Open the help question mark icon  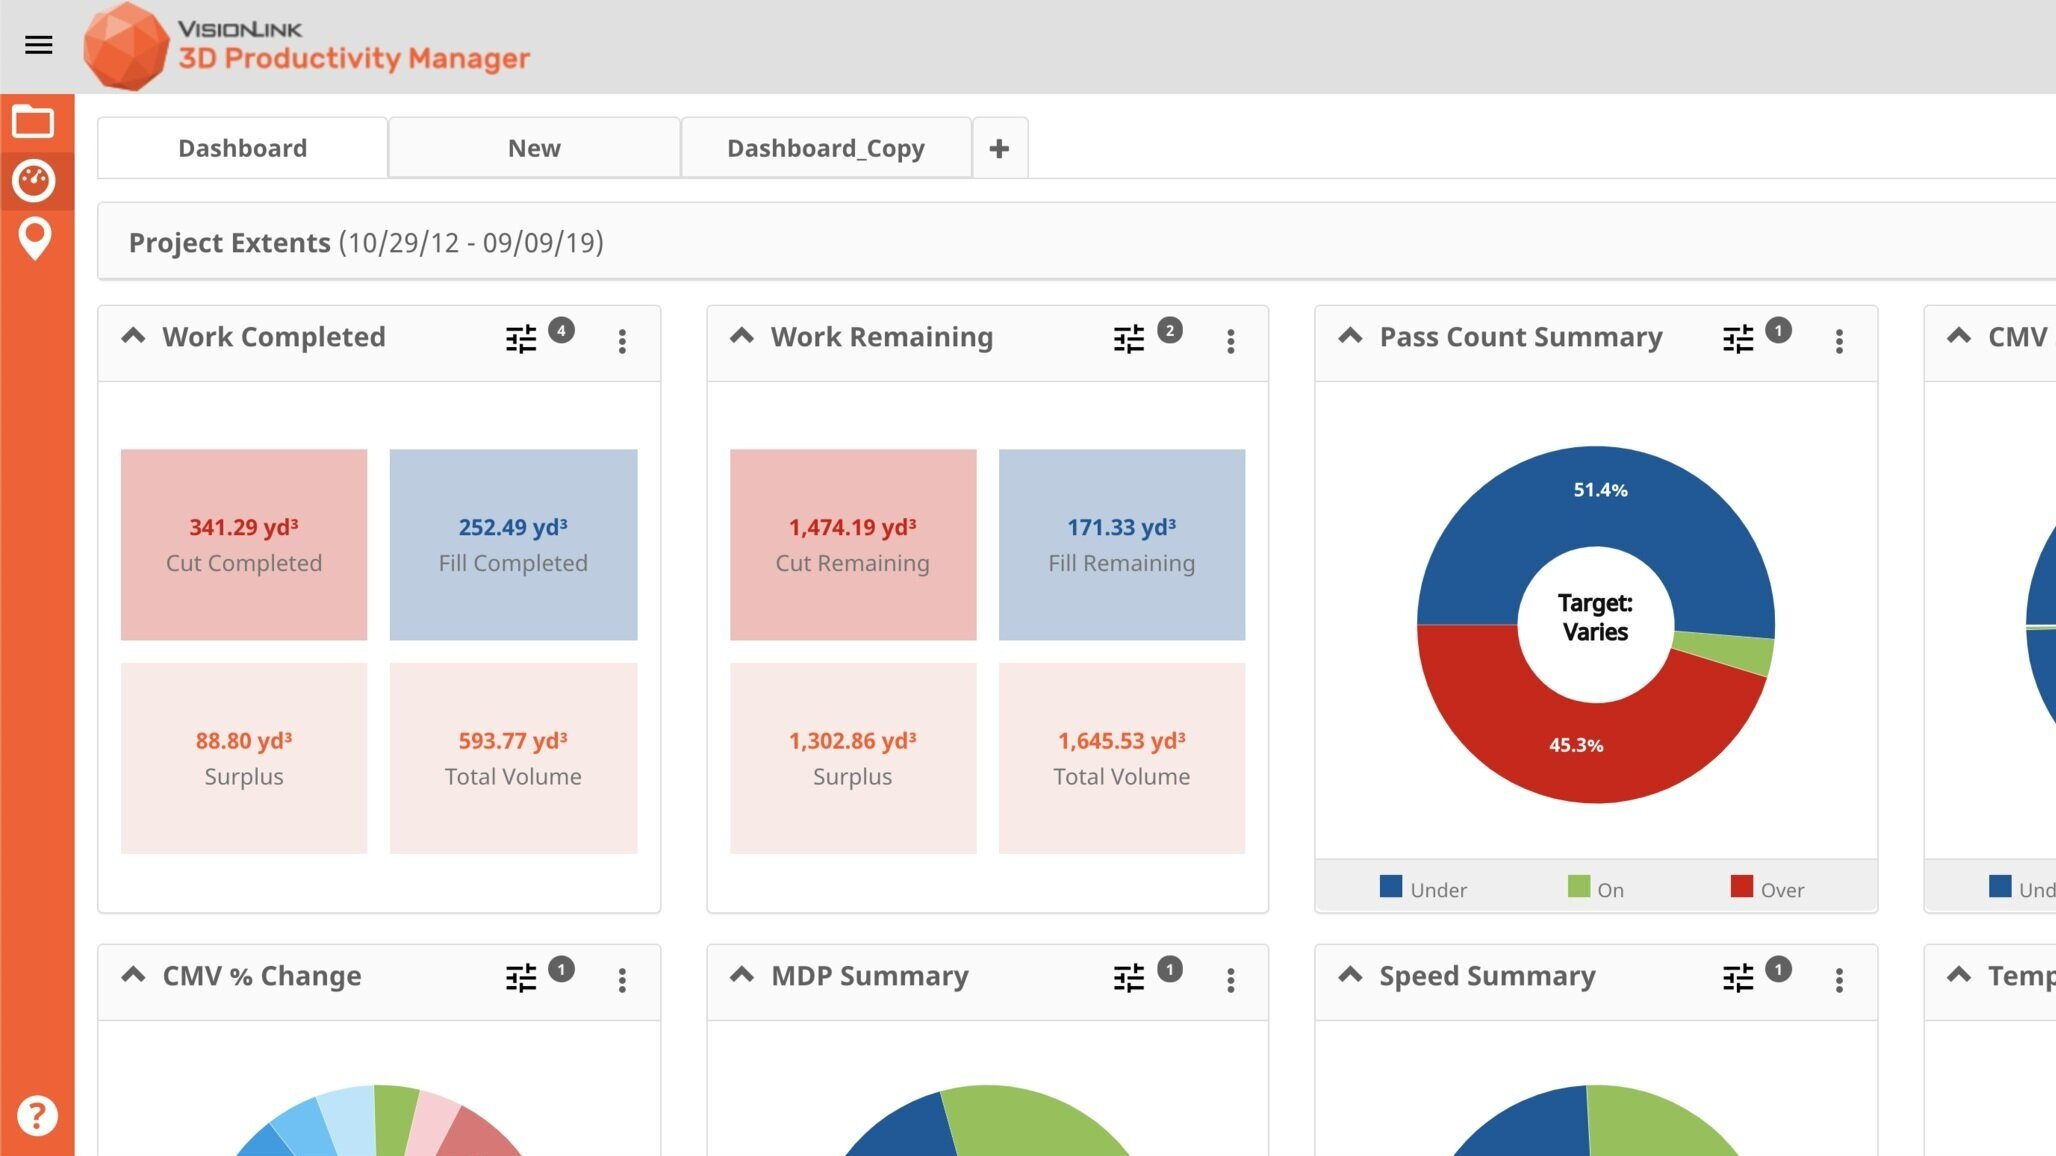click(37, 1115)
